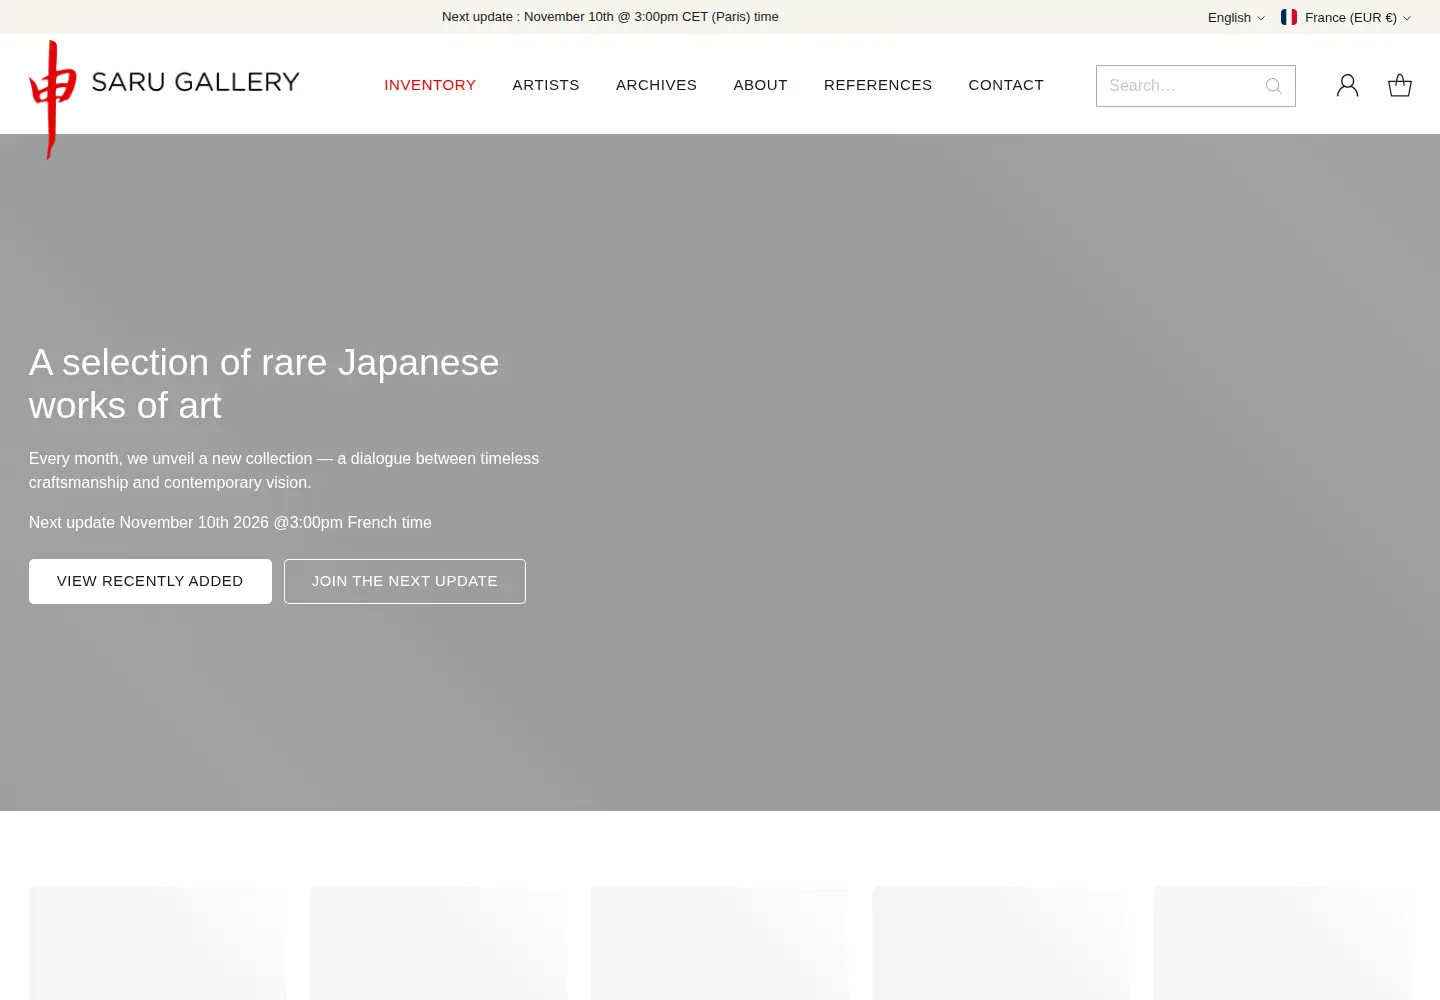Click the 'Every month, we unveil' paragraph
Image resolution: width=1440 pixels, height=1000 pixels.
click(x=284, y=470)
